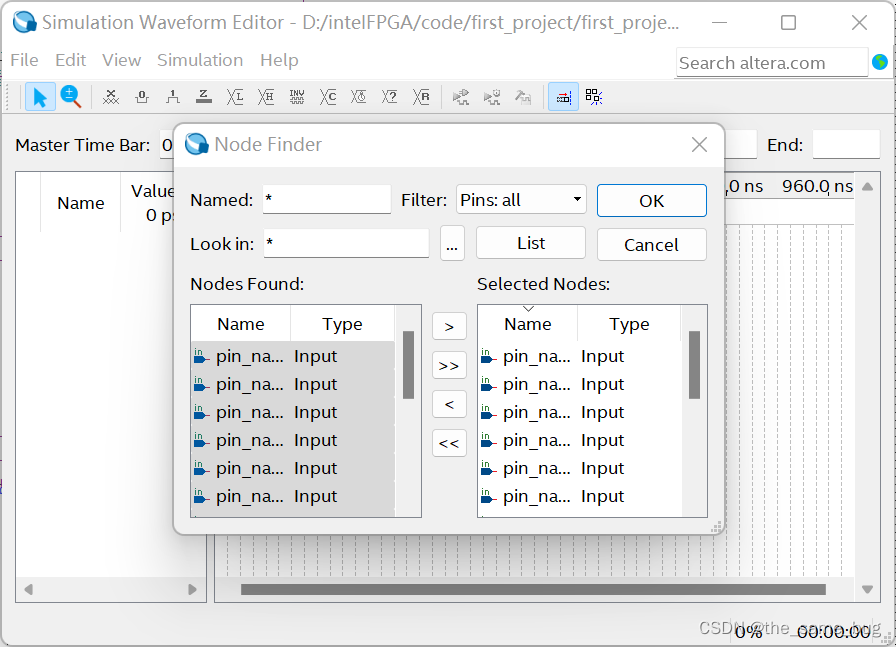Click Simulation Waveform Editor title icon
This screenshot has width=896, height=647.
(x=25, y=22)
